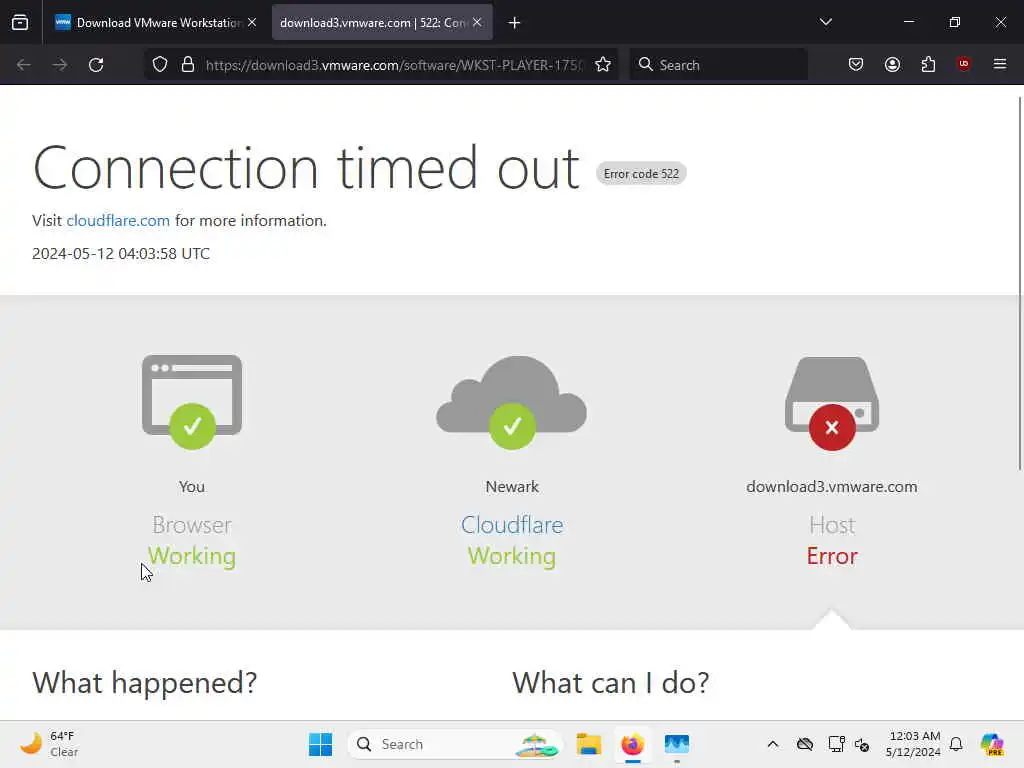
Task: Bookmark this page with star icon
Action: pos(603,65)
